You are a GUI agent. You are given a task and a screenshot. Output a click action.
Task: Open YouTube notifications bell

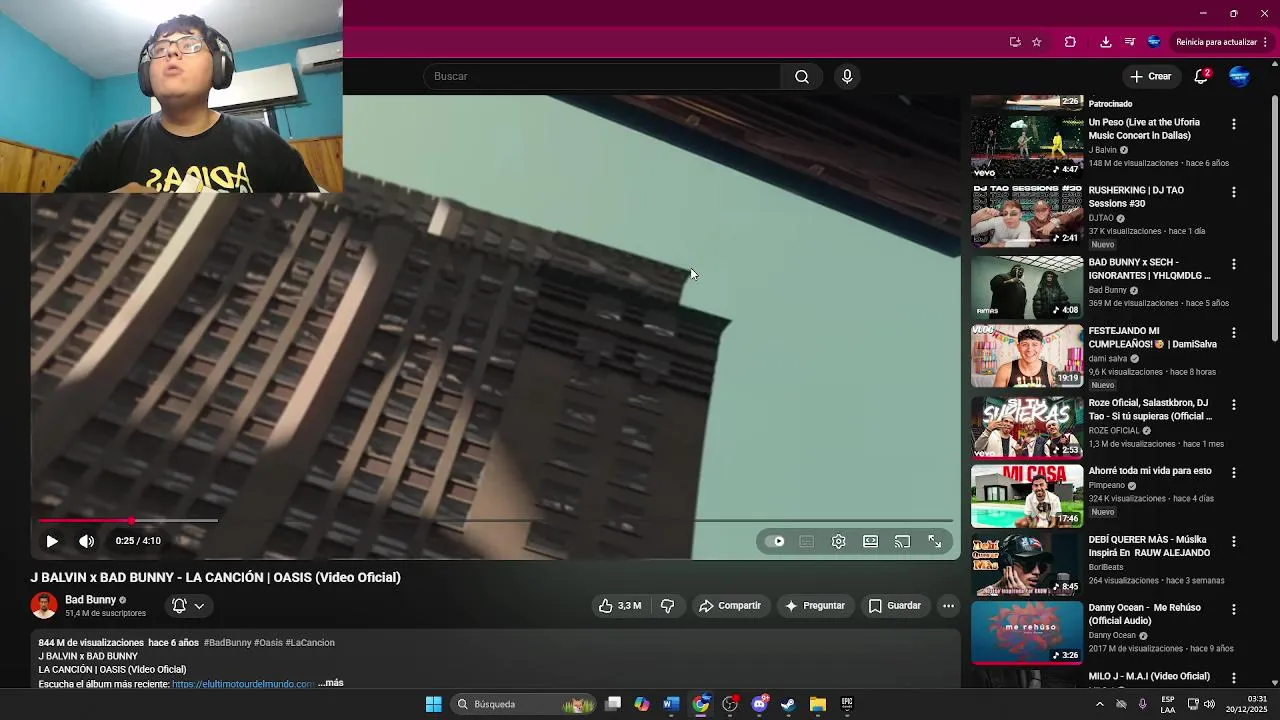coord(1201,77)
